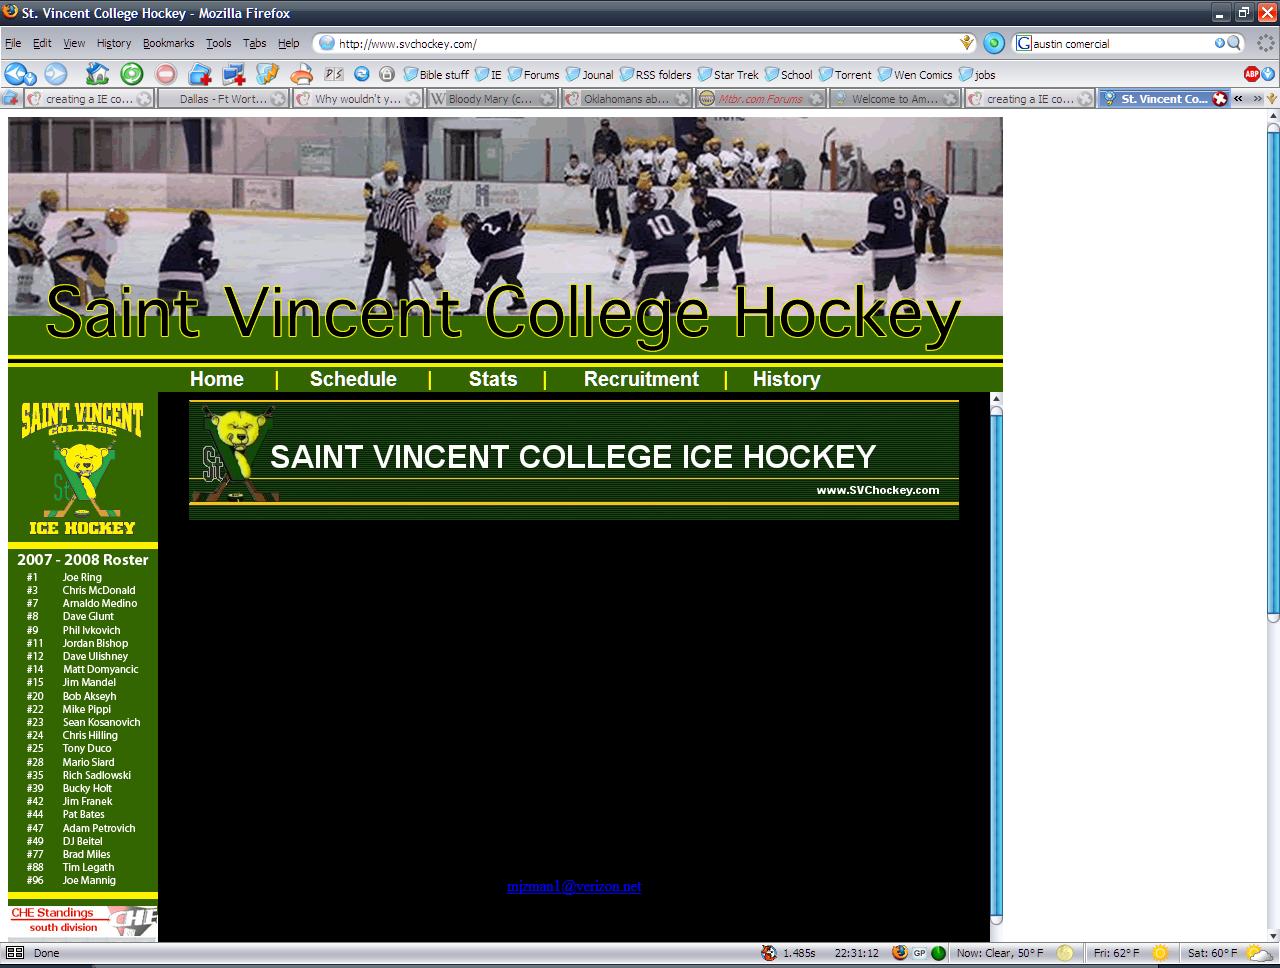1280x968 pixels.
Task: Click the new tab toolbar icon
Action: point(200,73)
